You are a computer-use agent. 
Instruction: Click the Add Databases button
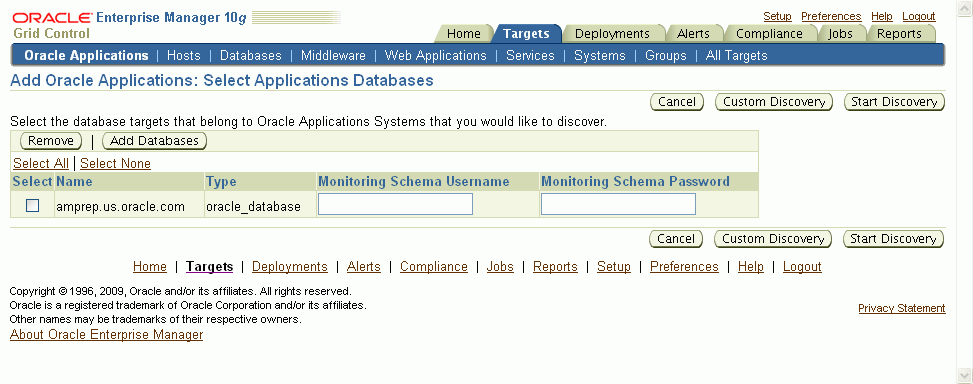(155, 141)
